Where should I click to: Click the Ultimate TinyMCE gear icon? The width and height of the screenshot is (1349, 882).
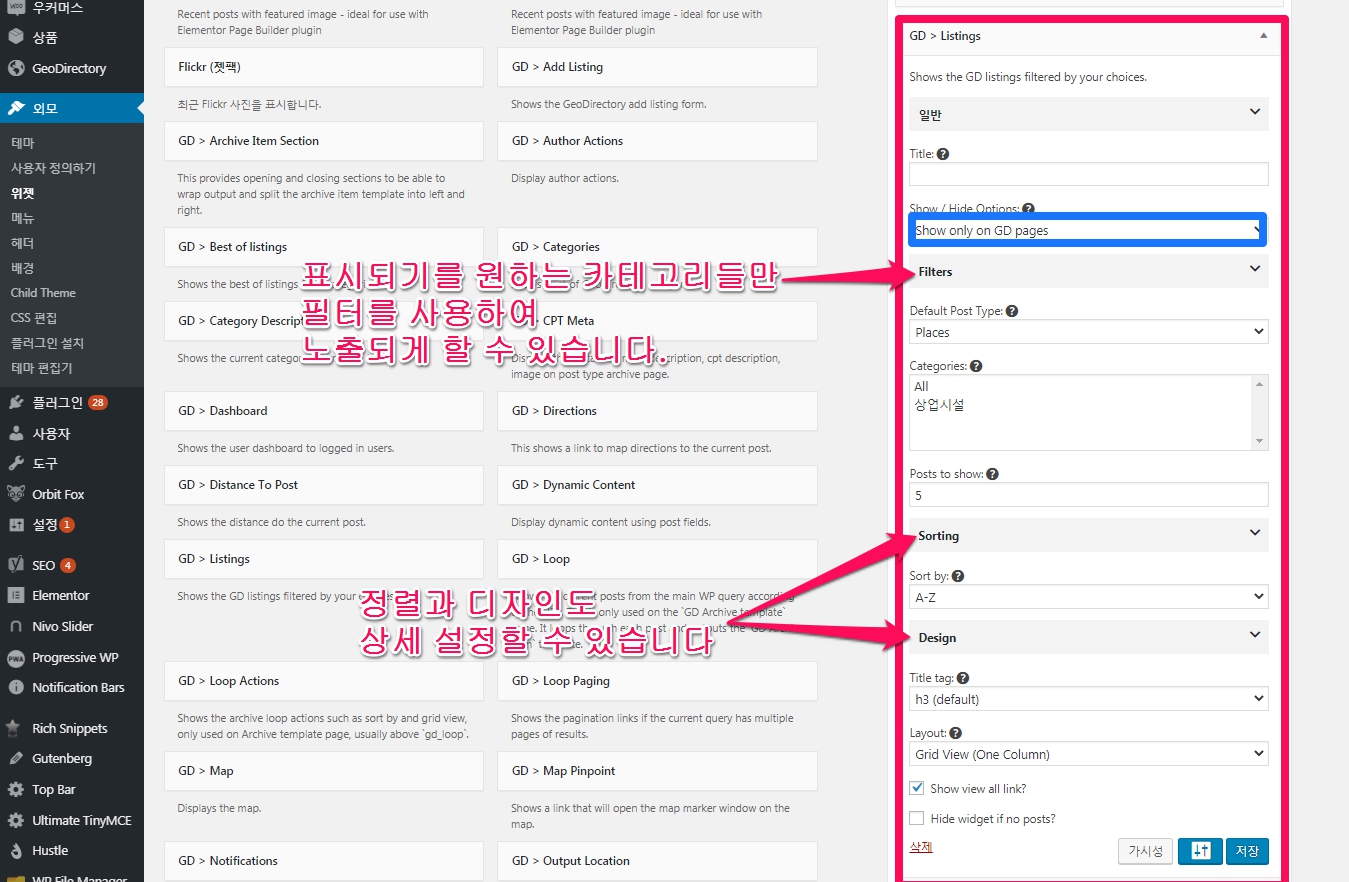15,820
